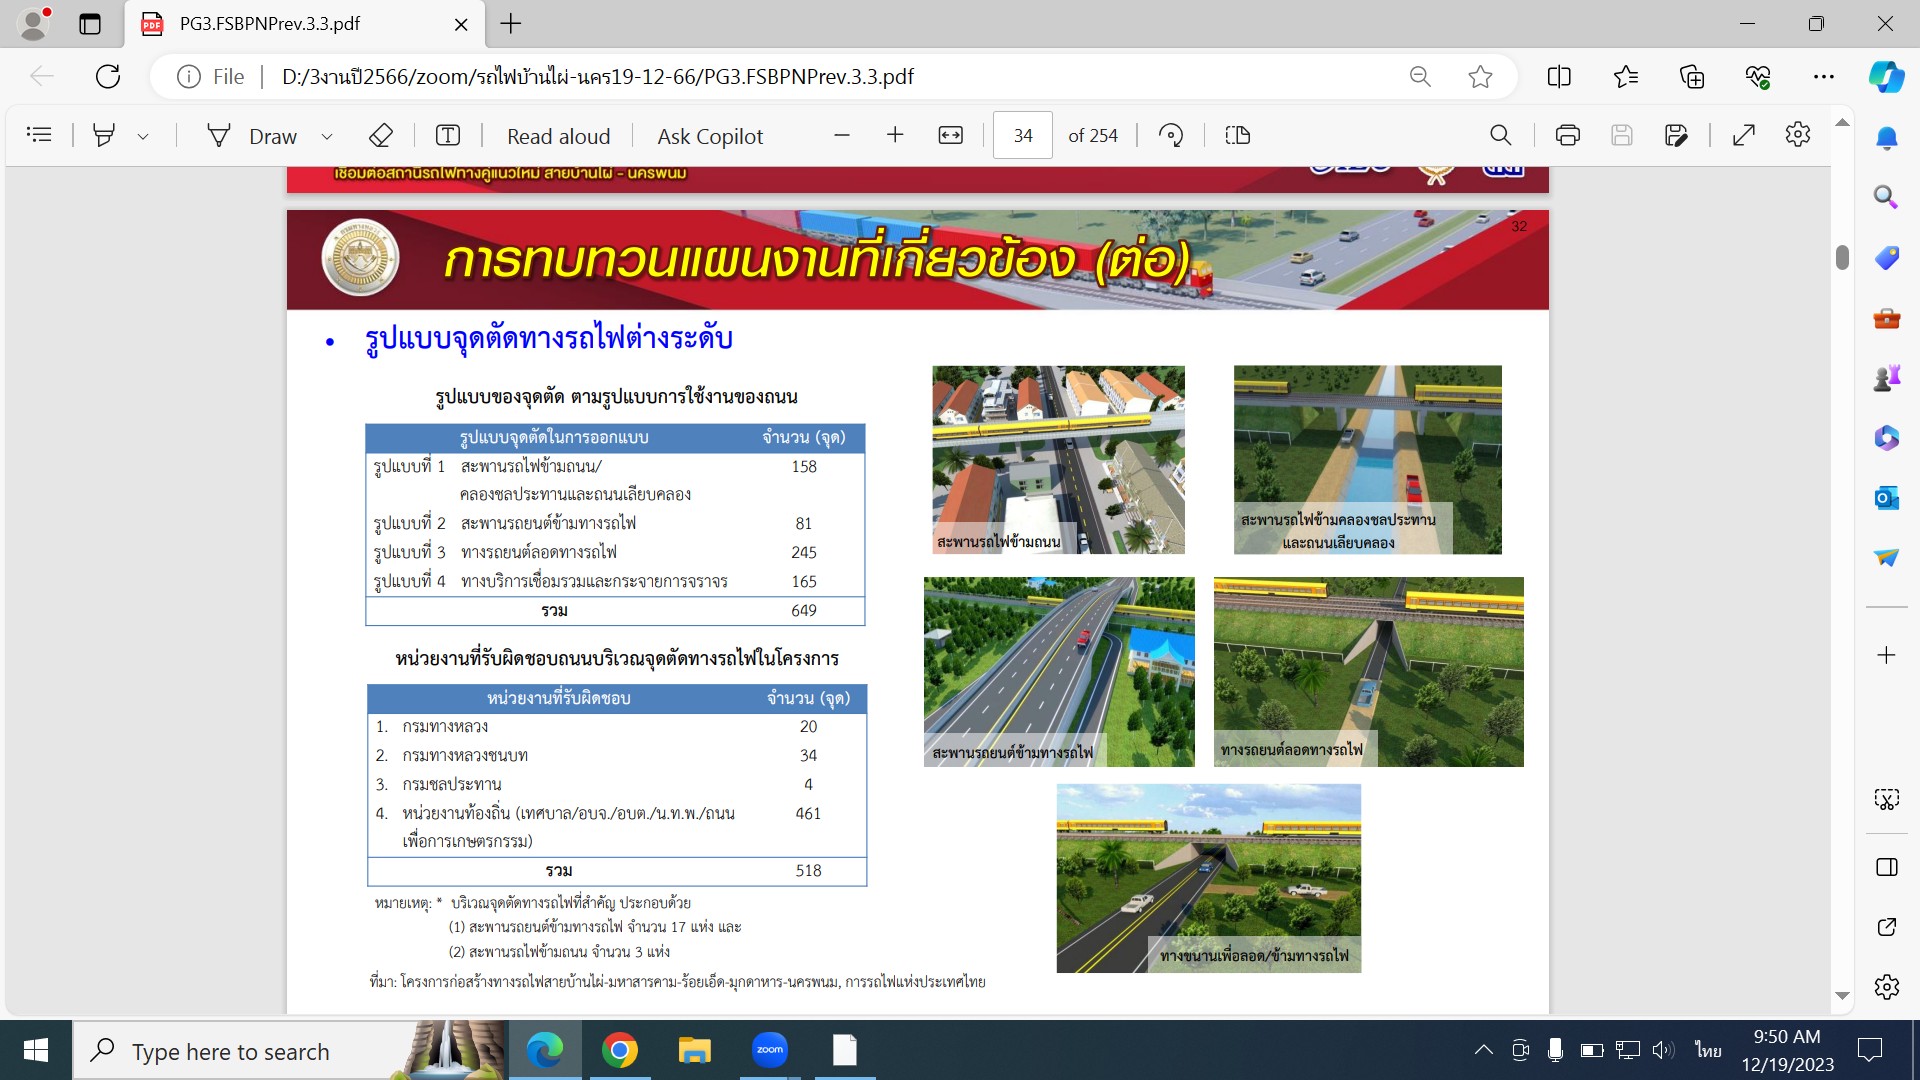Toggle the Page view layout button
The image size is (1920, 1080).
click(1238, 135)
